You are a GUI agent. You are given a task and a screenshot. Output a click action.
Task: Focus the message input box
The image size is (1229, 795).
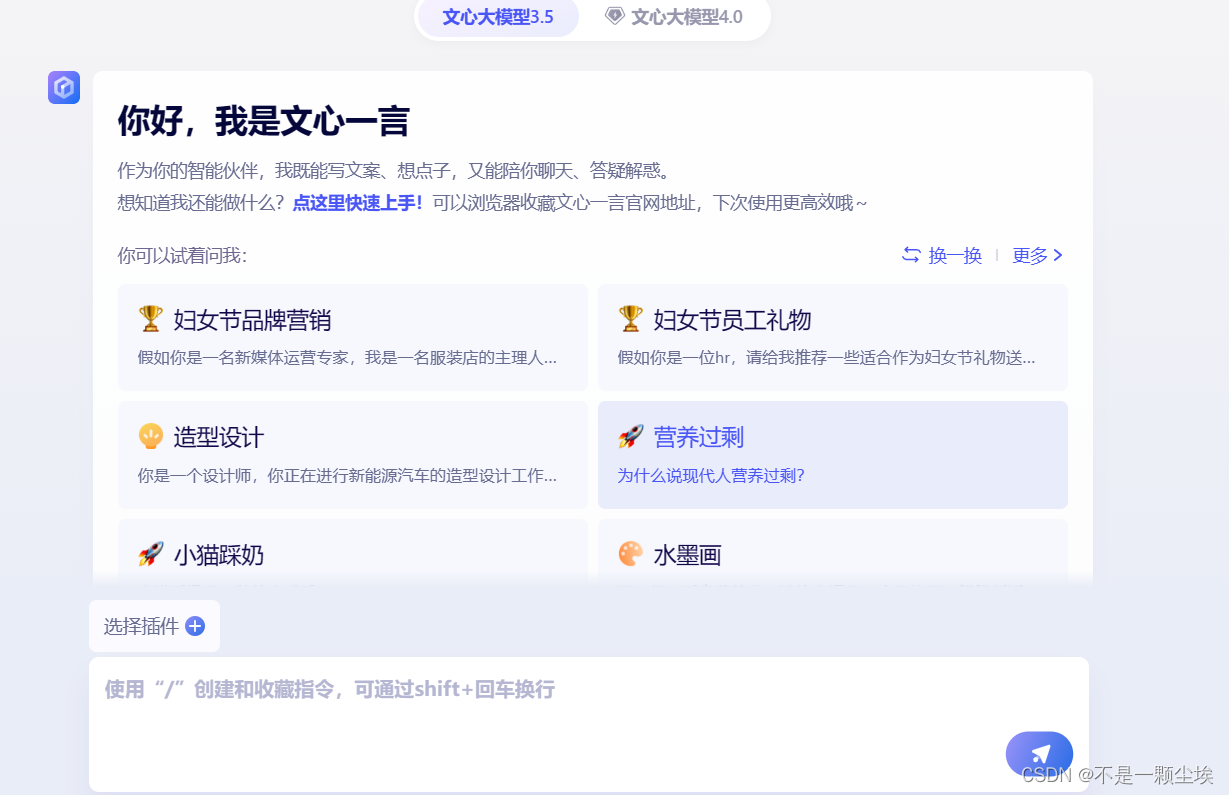589,724
